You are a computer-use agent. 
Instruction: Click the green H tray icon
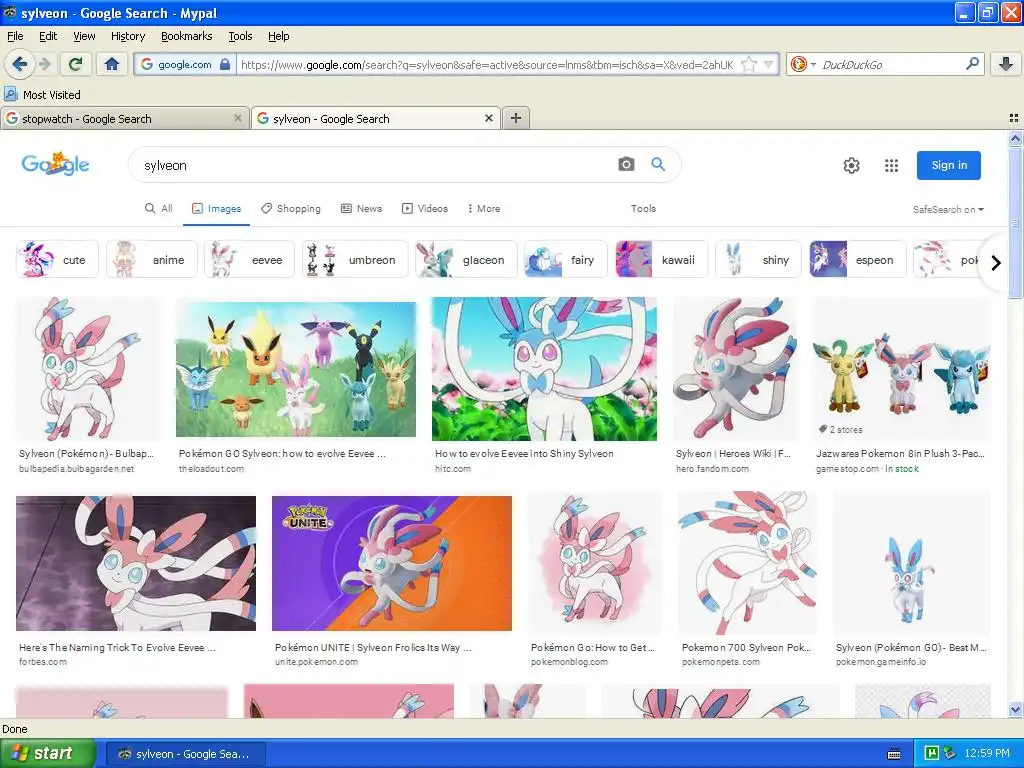[932, 754]
